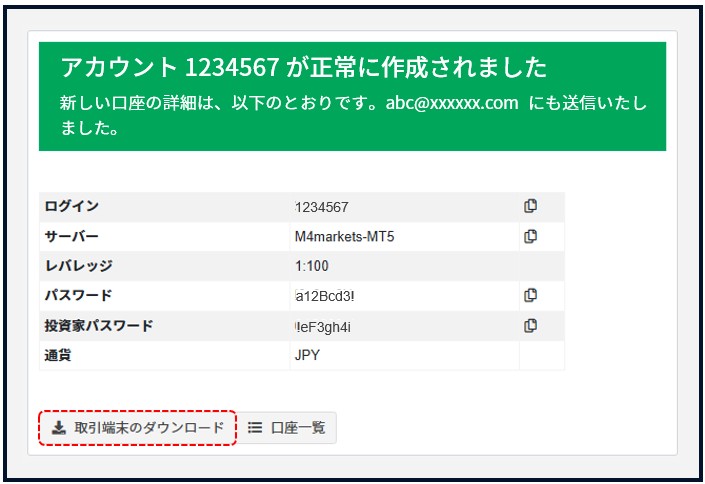
Task: Open the 口座一覧 account list
Action: click(x=288, y=428)
